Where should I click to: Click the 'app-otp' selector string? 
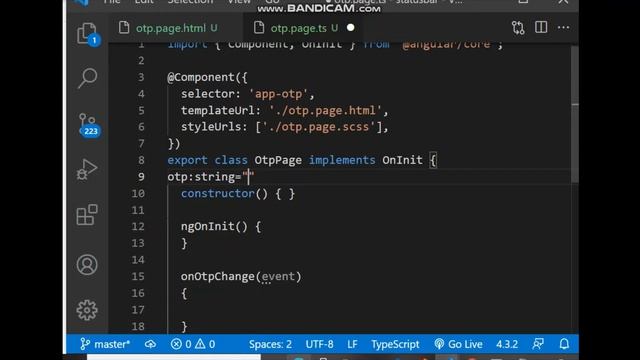[x=279, y=94]
